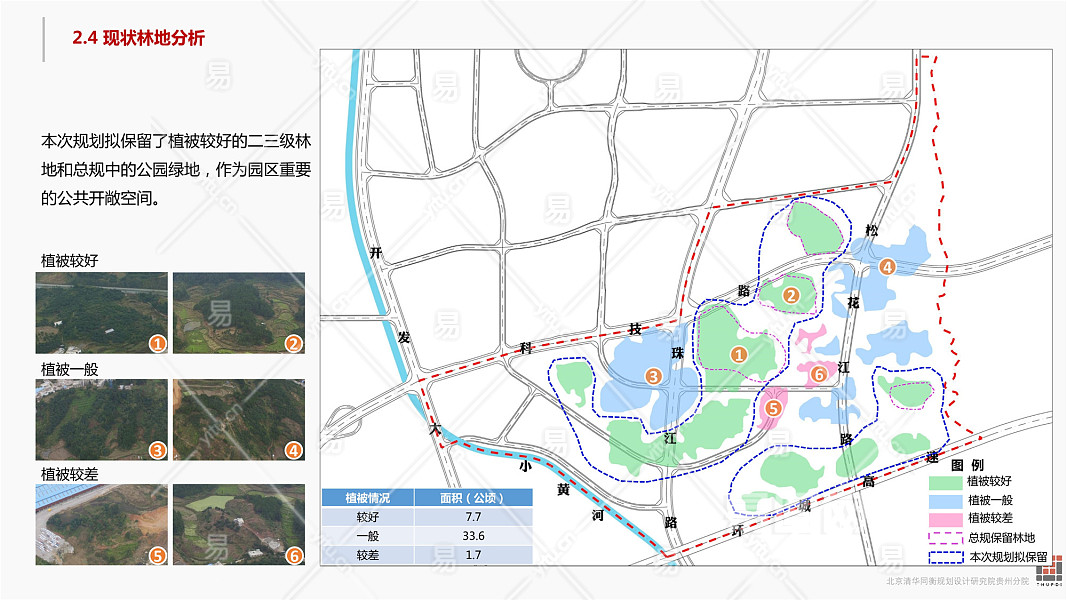Click the 2.4 现状林地分析 title
Screen dimensions: 1067x600
(138, 38)
